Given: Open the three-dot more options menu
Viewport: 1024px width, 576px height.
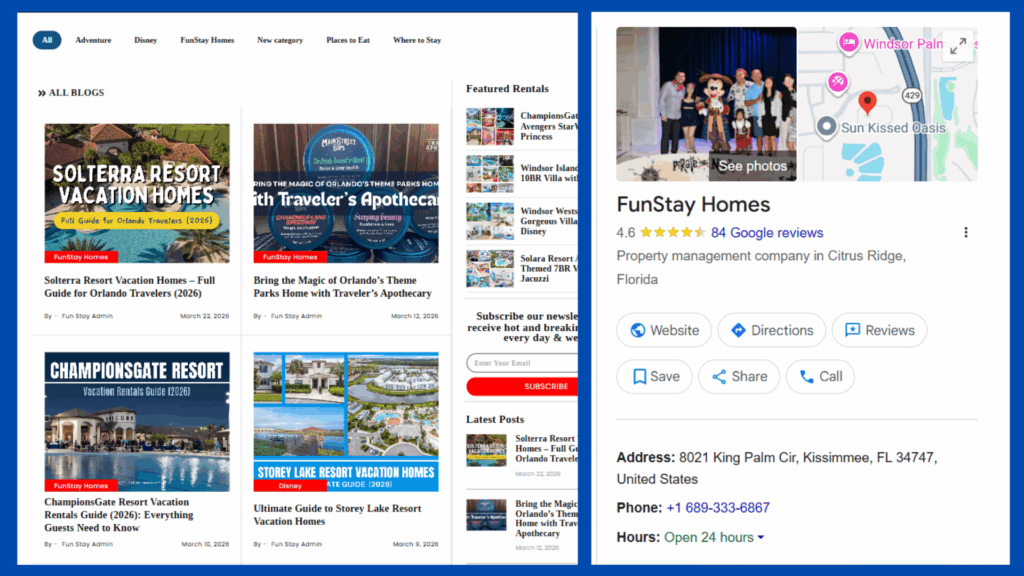Looking at the screenshot, I should click(965, 232).
